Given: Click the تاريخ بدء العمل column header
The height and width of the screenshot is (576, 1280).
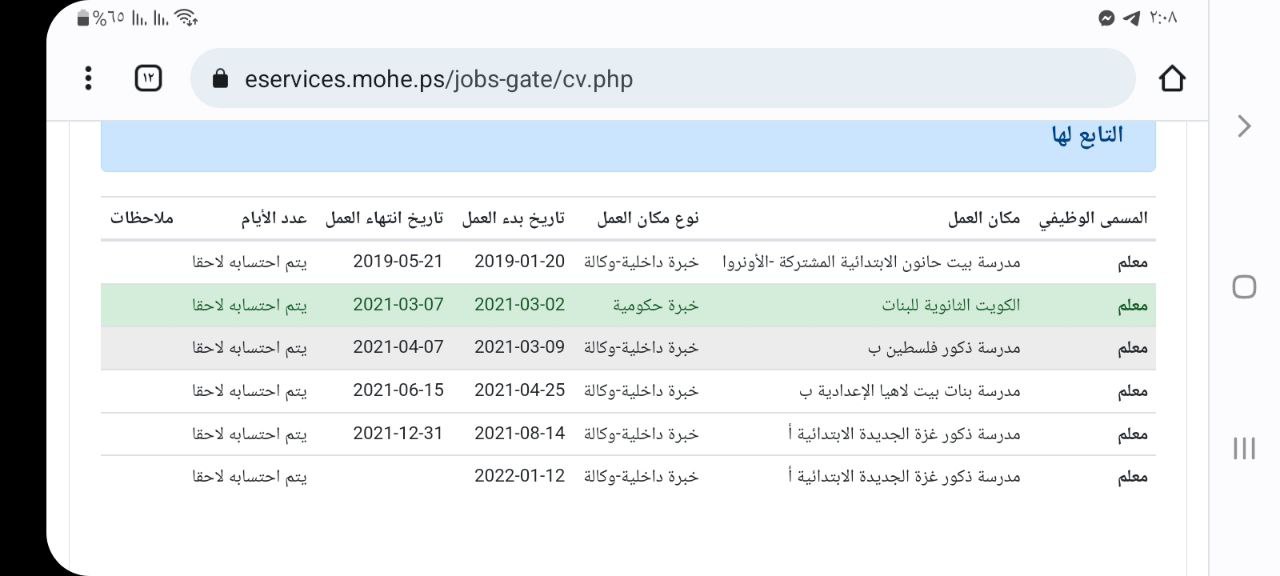Looking at the screenshot, I should (513, 218).
